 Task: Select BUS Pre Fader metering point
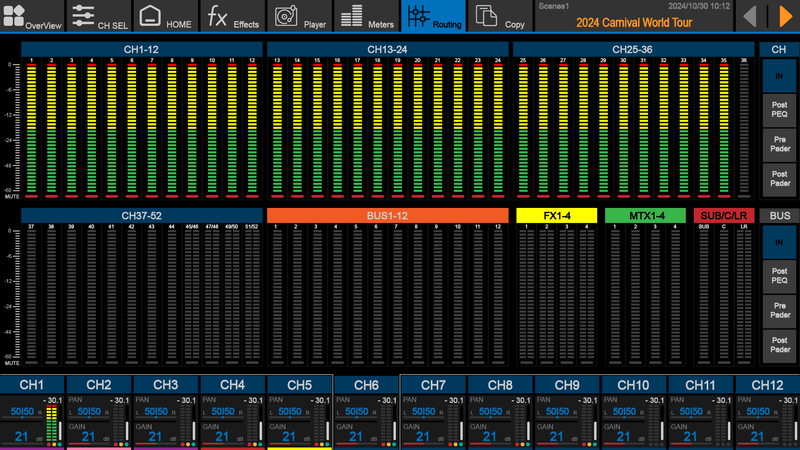[x=779, y=311]
